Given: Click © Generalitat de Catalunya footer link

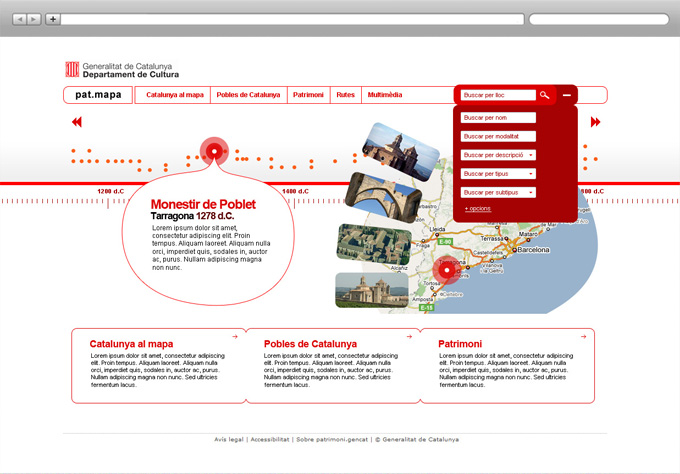Looking at the screenshot, I should pyautogui.click(x=417, y=439).
